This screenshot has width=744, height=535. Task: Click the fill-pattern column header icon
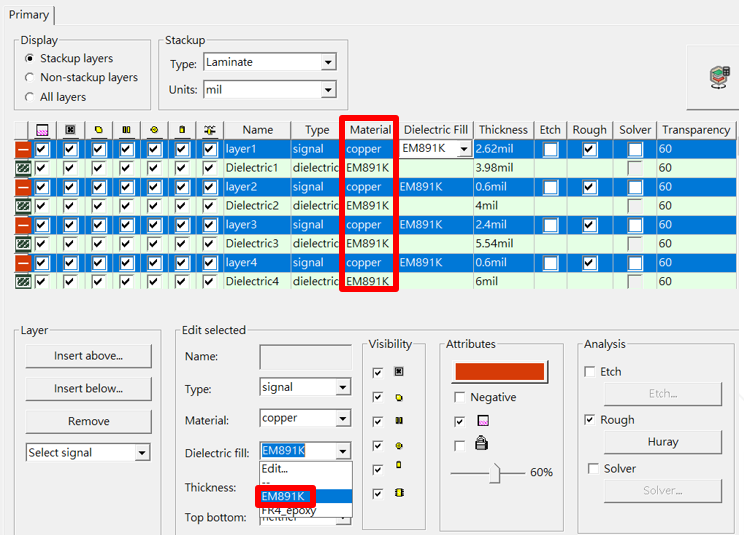coord(42,130)
